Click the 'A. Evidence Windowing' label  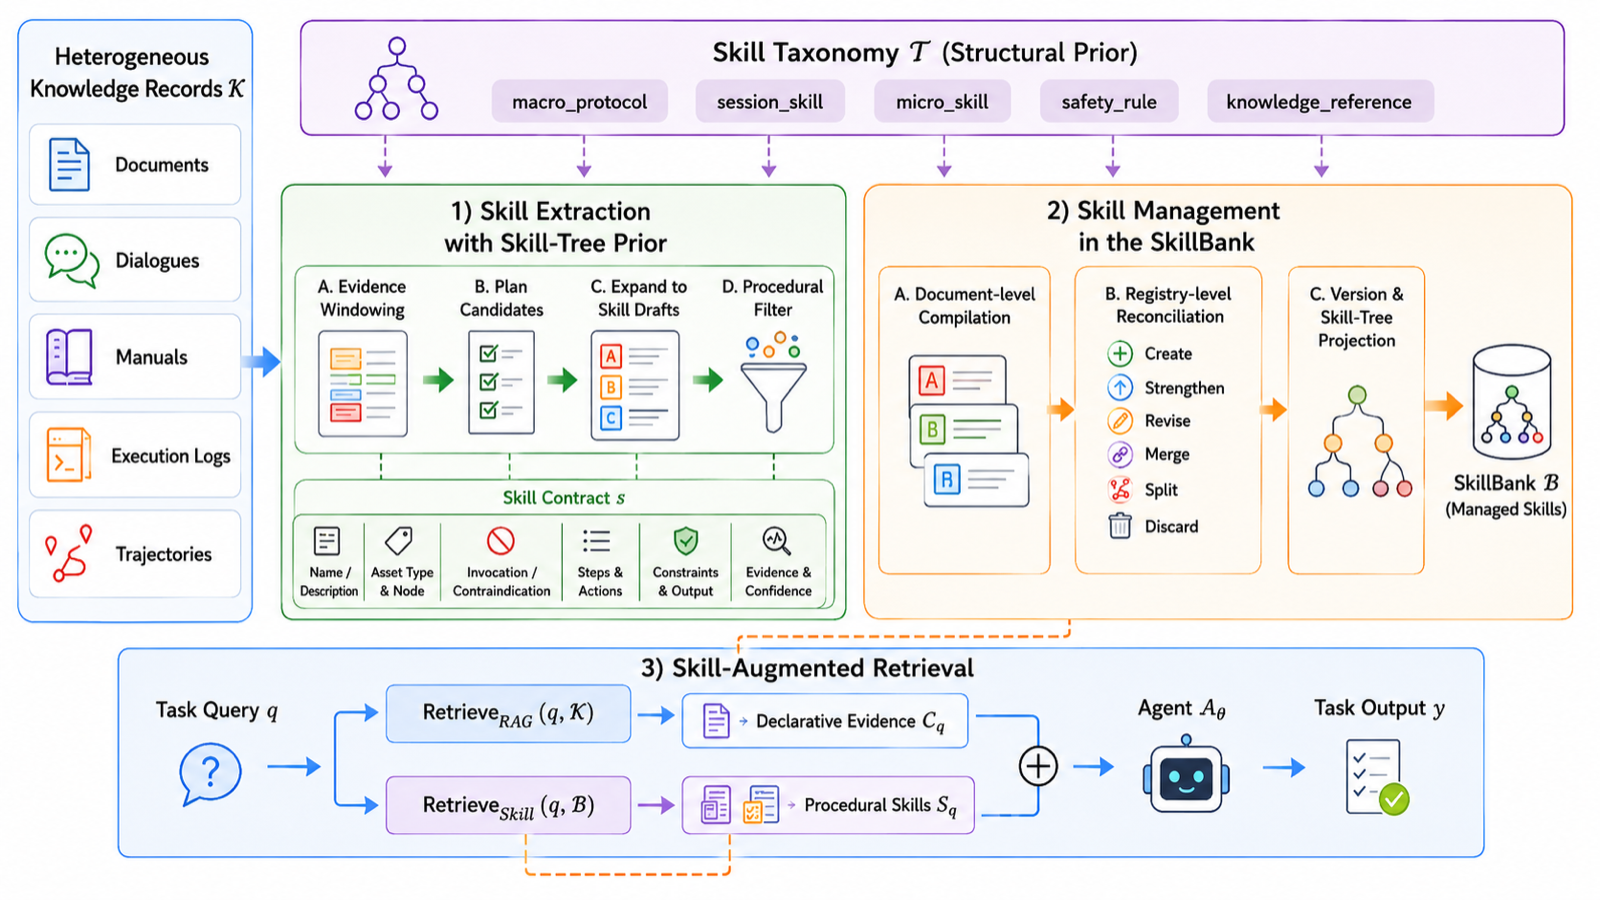click(x=362, y=298)
